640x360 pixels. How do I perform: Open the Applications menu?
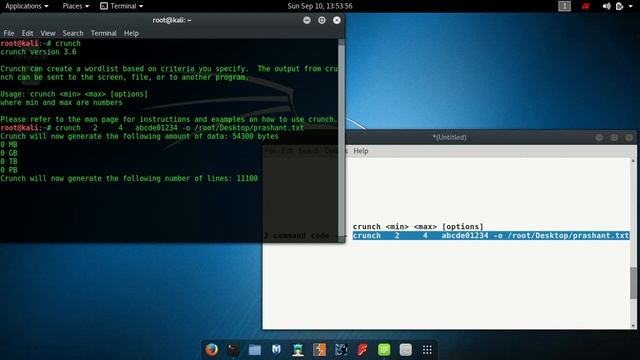[27, 6]
